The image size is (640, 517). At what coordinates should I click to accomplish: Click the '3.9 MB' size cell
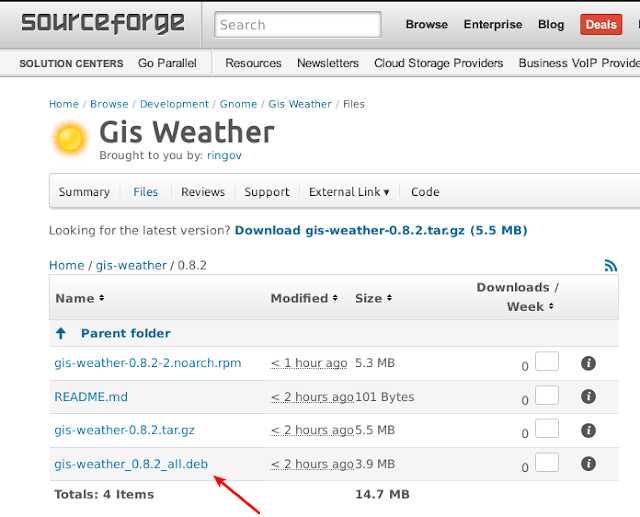[x=375, y=464]
